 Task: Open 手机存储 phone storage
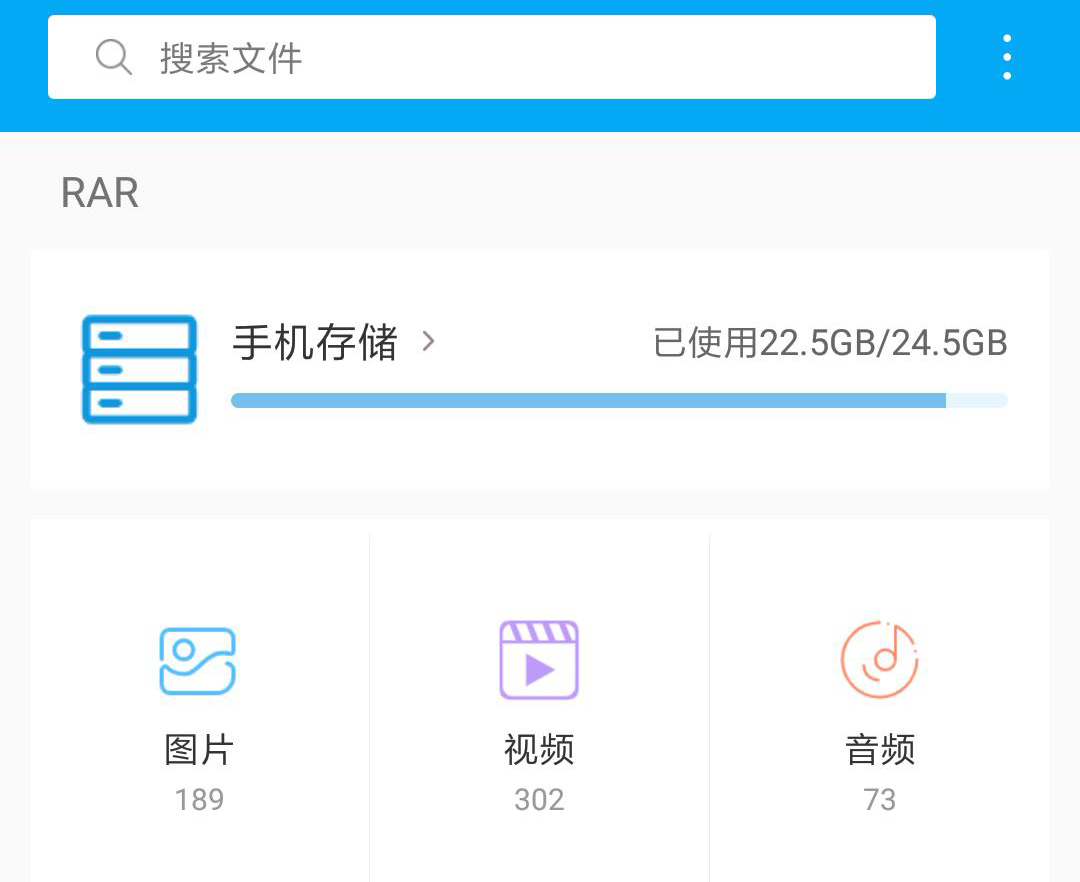pyautogui.click(x=315, y=343)
